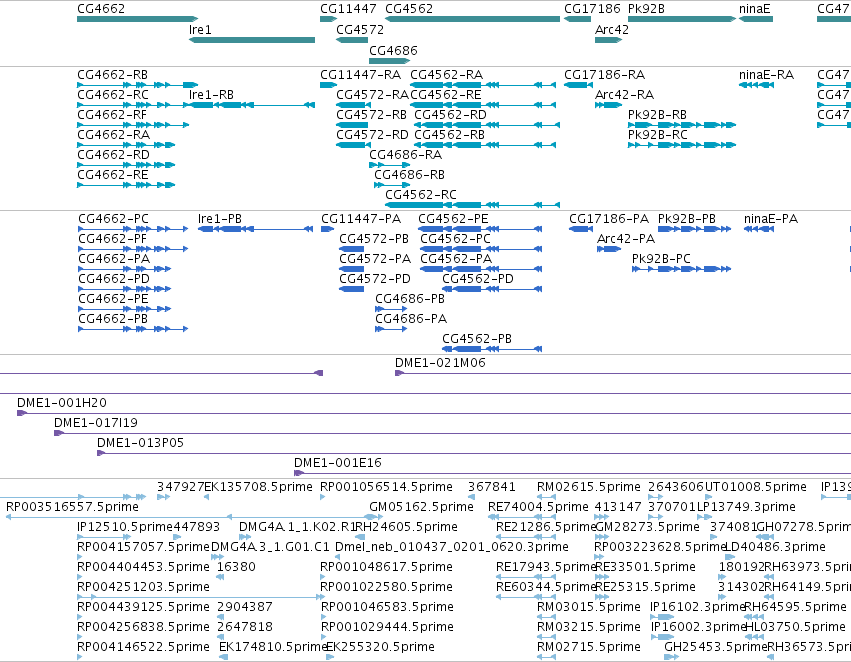Click the CG4686 gene name
Screen dimensions: 851x662
[393, 50]
